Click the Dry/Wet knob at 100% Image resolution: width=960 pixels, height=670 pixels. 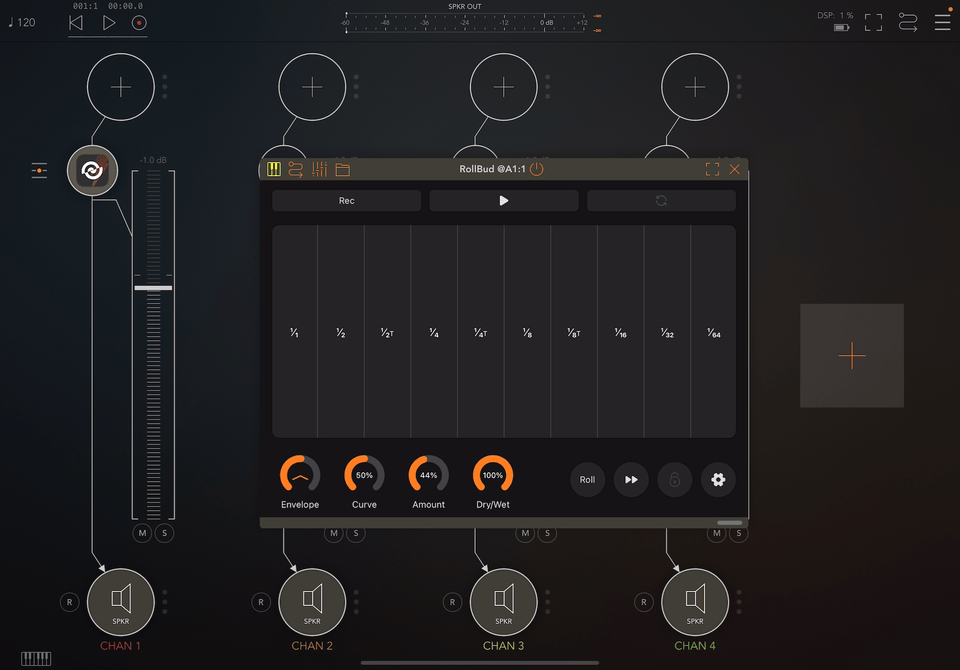coord(493,475)
